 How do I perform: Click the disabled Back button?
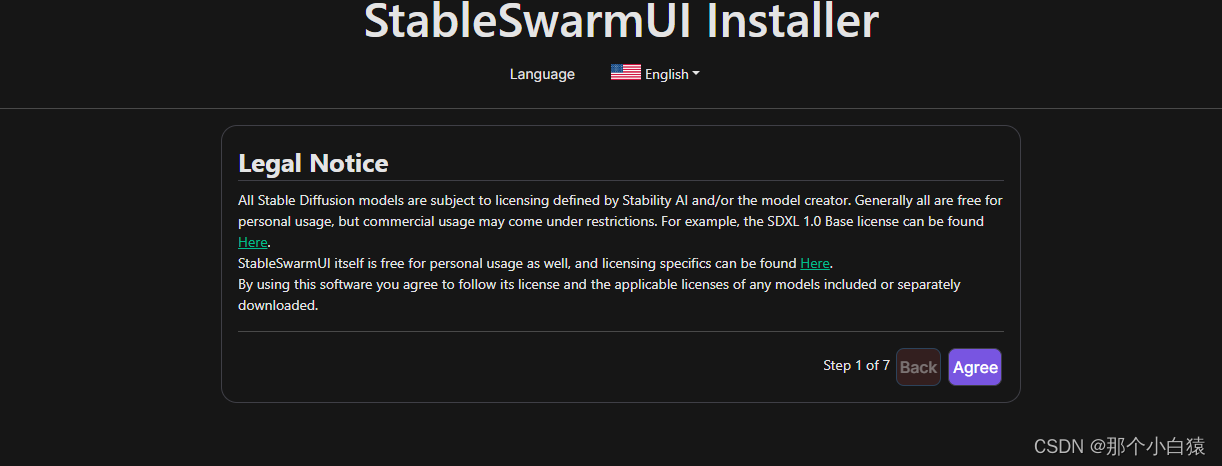(918, 367)
